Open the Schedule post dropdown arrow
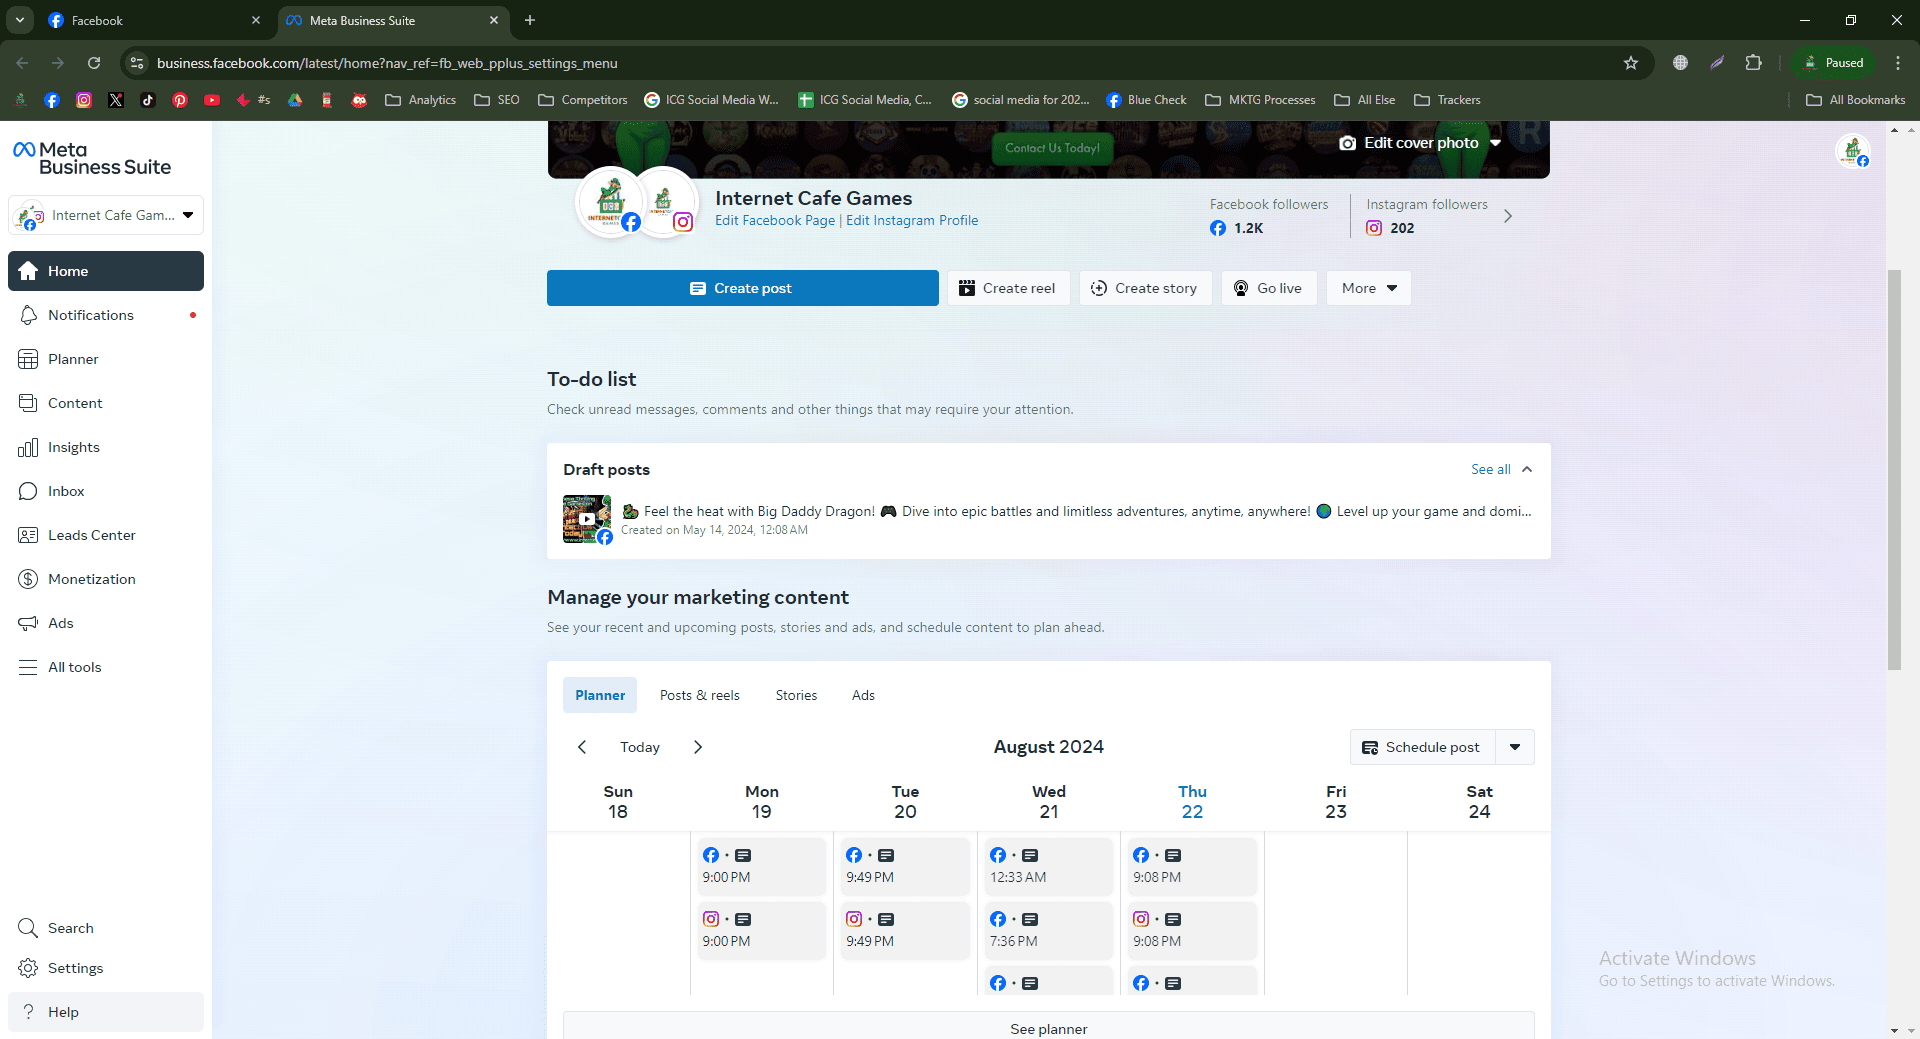 click(1515, 747)
